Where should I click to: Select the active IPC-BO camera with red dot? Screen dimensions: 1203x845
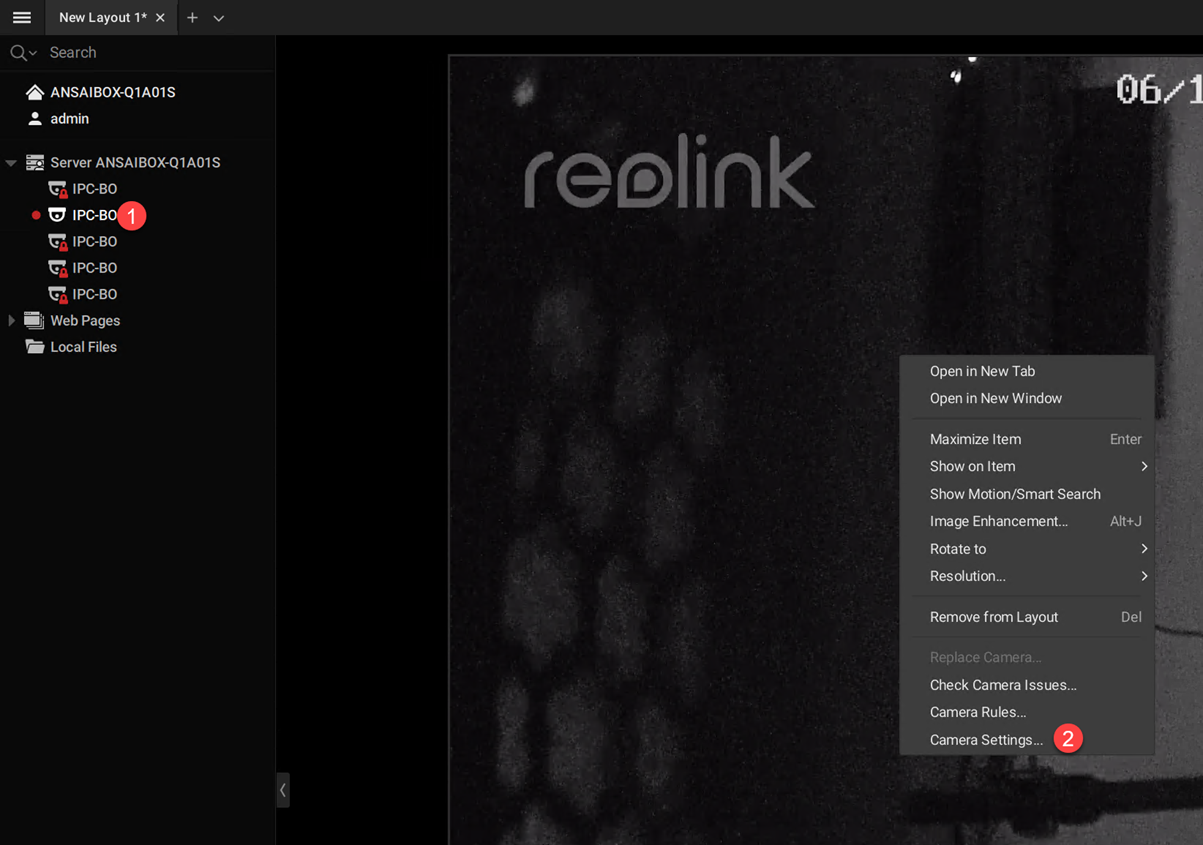94,215
